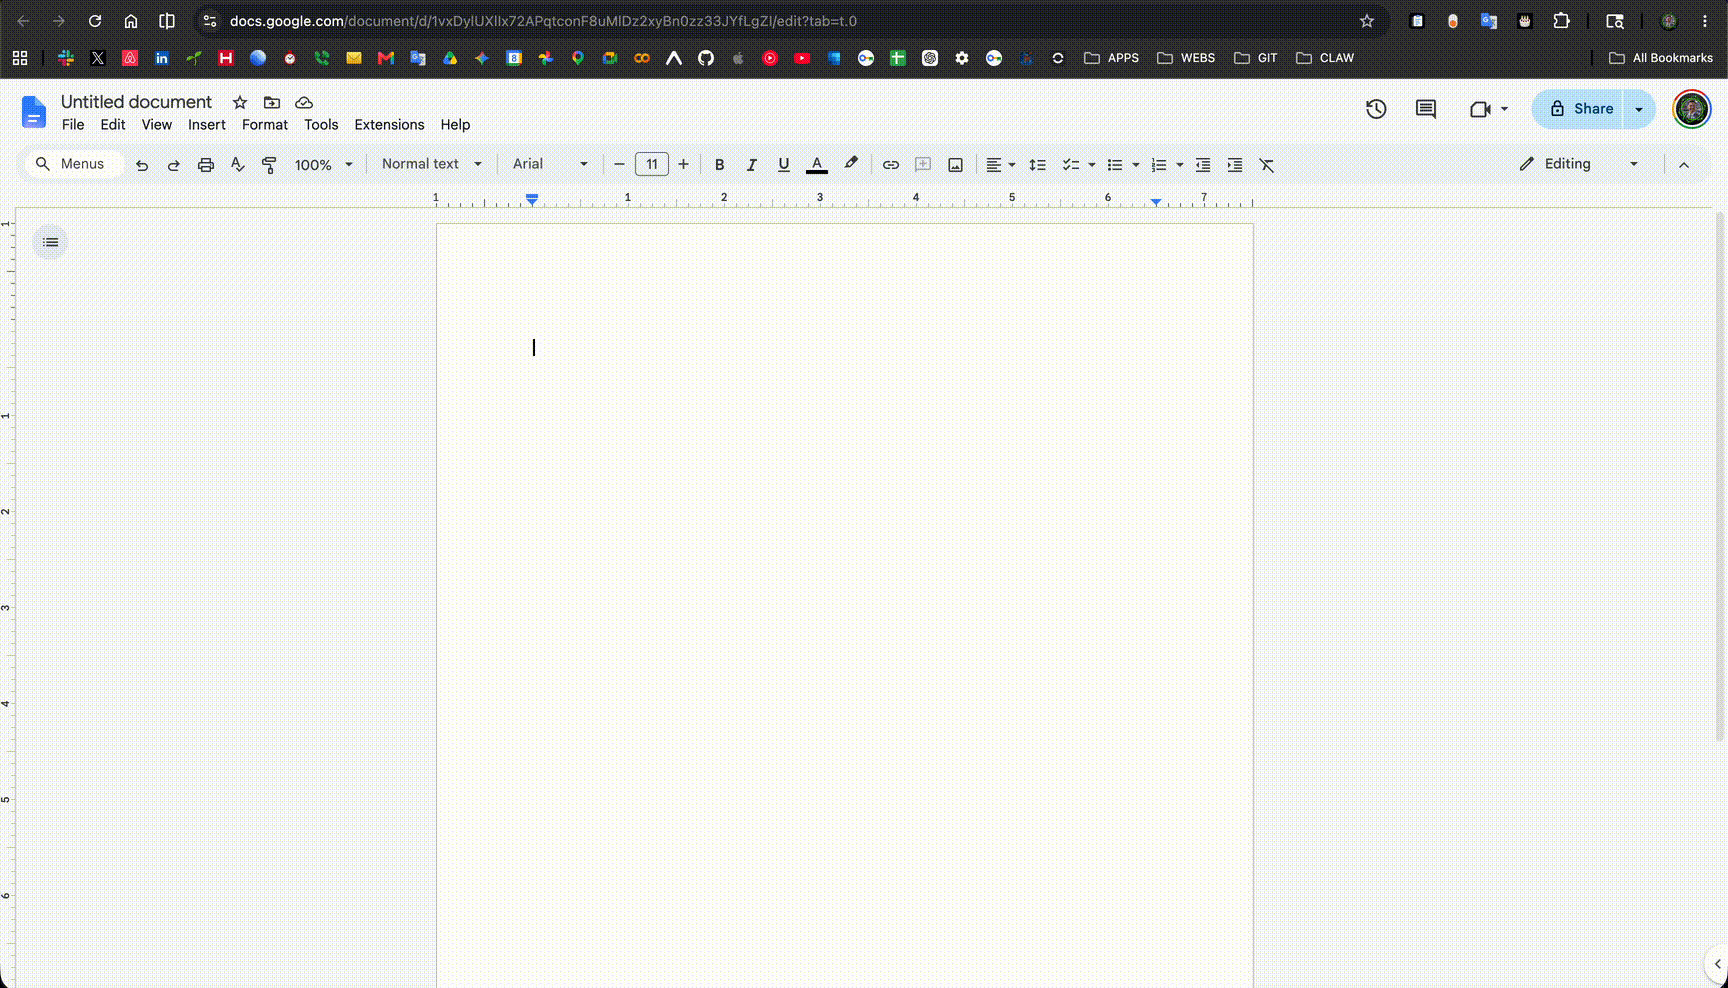Open All Bookmarks folder
The width and height of the screenshot is (1728, 988).
click(1661, 58)
